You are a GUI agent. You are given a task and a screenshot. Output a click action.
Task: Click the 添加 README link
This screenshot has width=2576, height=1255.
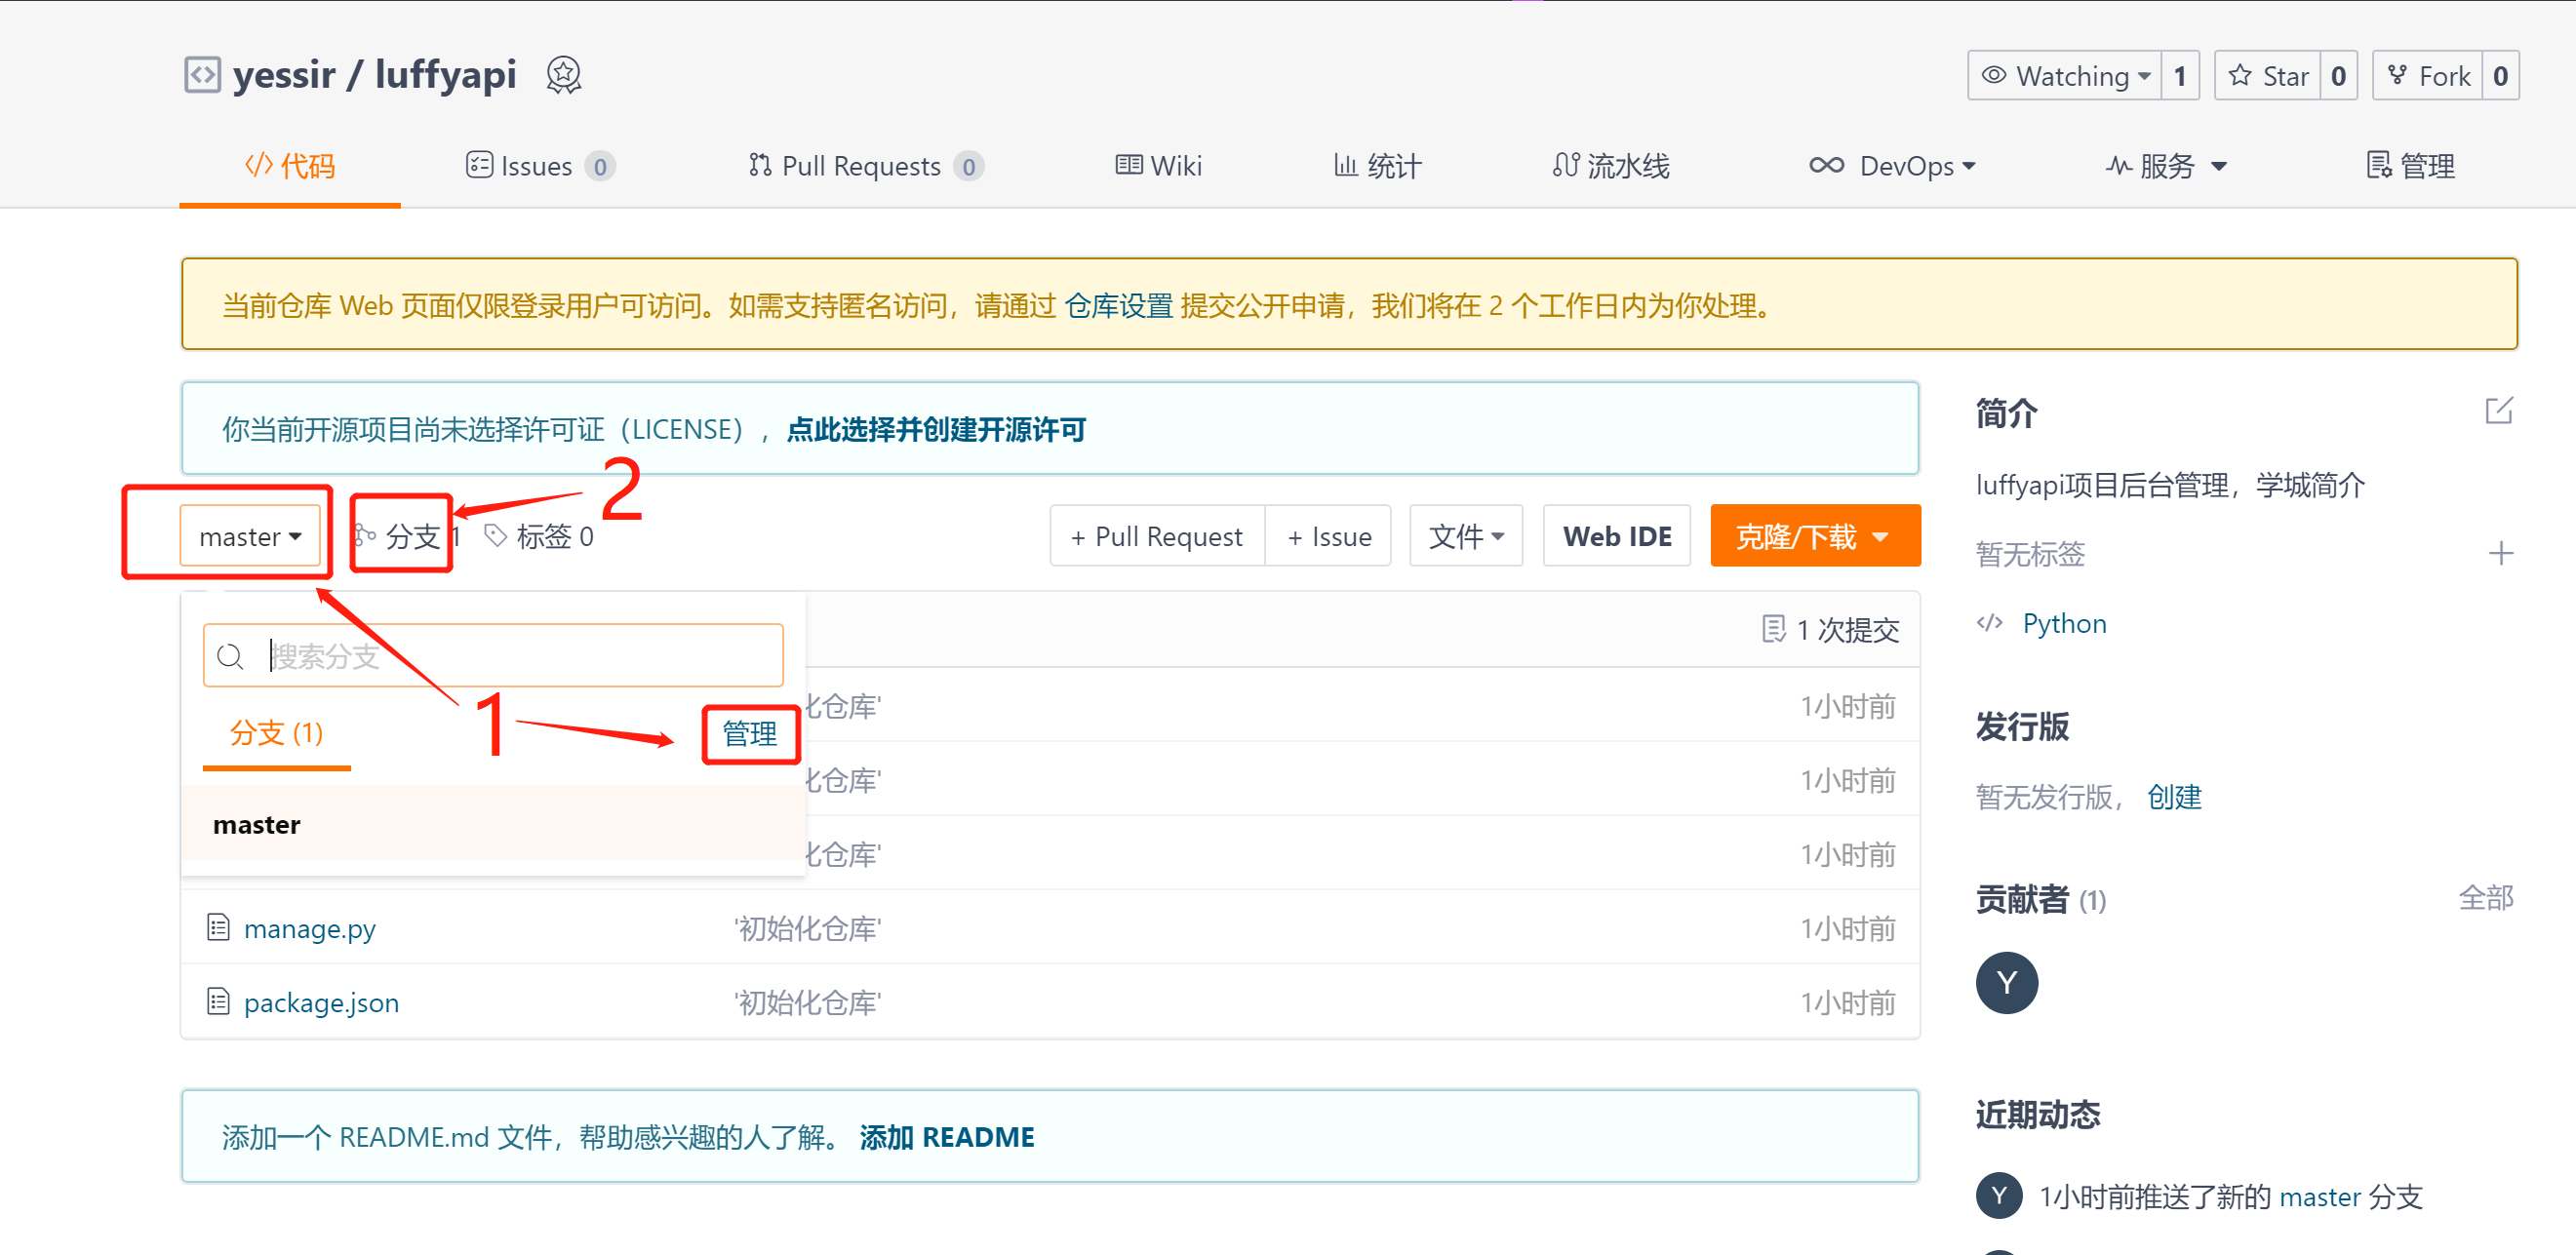[946, 1137]
